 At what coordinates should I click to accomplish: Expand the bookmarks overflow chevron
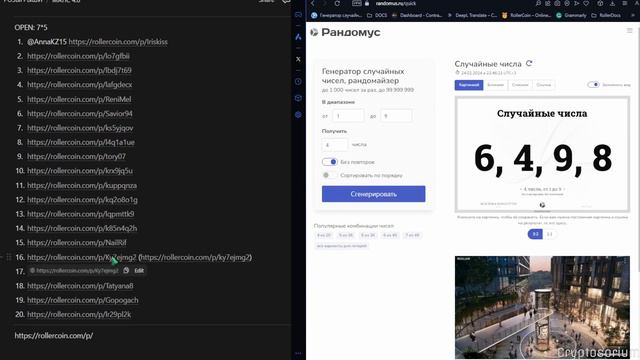click(x=633, y=15)
